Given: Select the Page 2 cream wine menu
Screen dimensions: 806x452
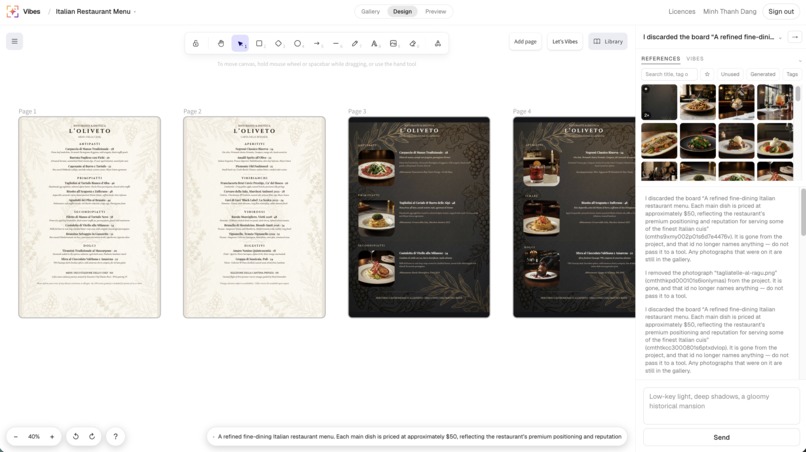Looking at the screenshot, I should tap(254, 217).
